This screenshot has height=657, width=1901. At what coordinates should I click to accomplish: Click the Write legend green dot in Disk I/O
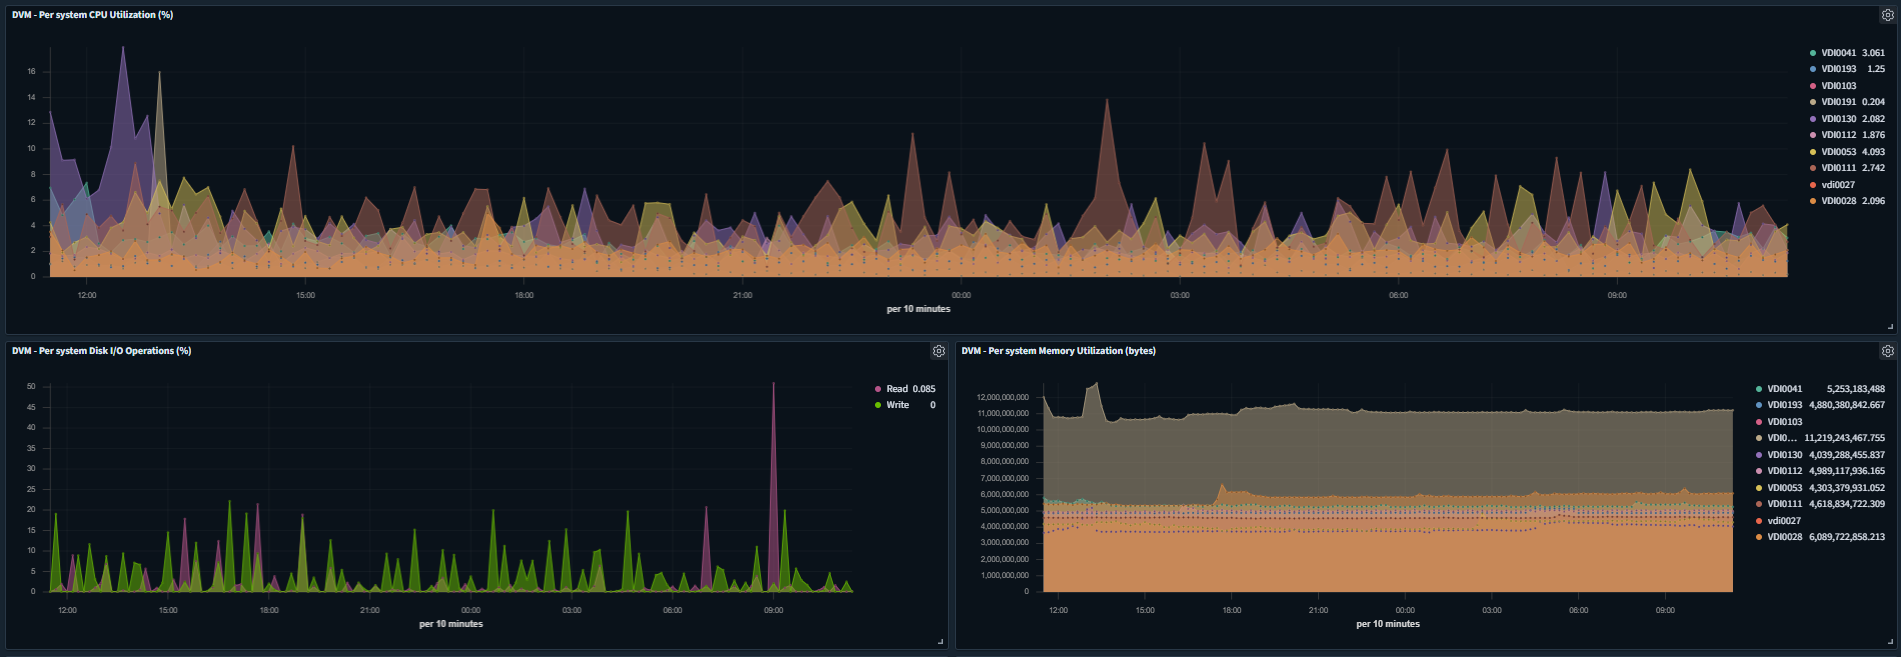point(878,405)
